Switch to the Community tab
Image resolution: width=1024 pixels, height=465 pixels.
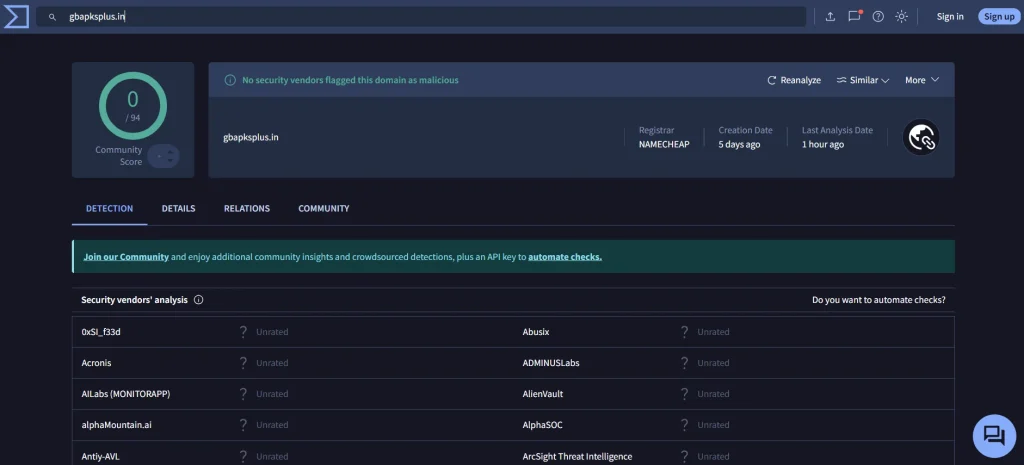(324, 208)
